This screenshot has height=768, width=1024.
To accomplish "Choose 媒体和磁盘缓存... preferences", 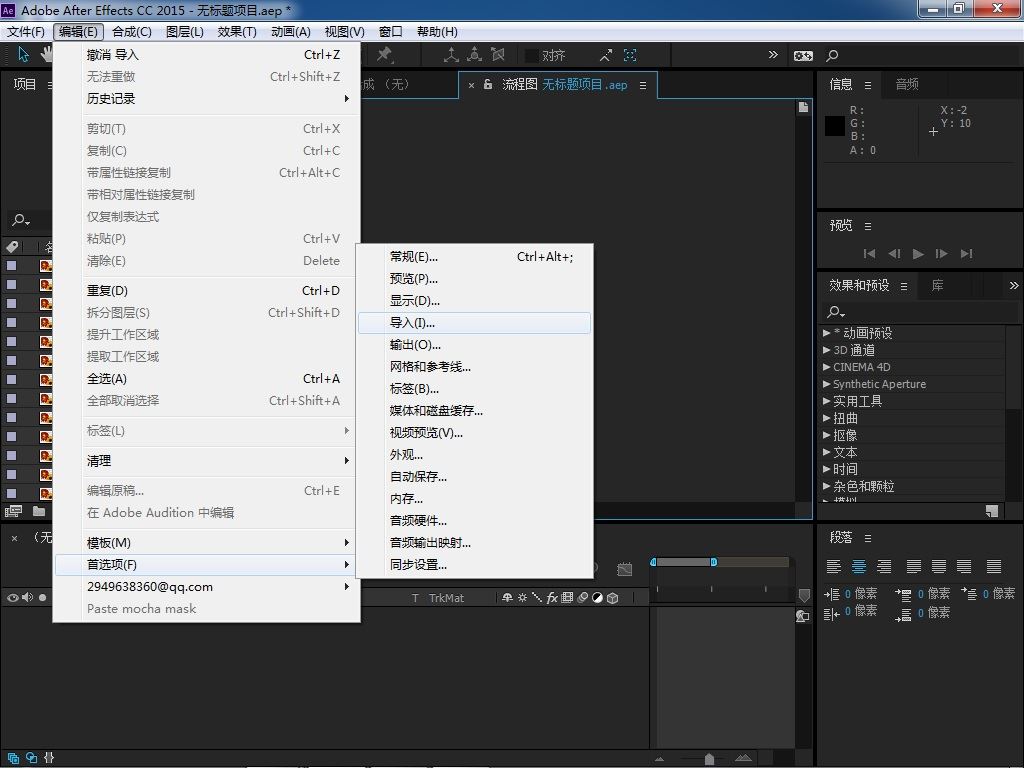I will (x=474, y=411).
